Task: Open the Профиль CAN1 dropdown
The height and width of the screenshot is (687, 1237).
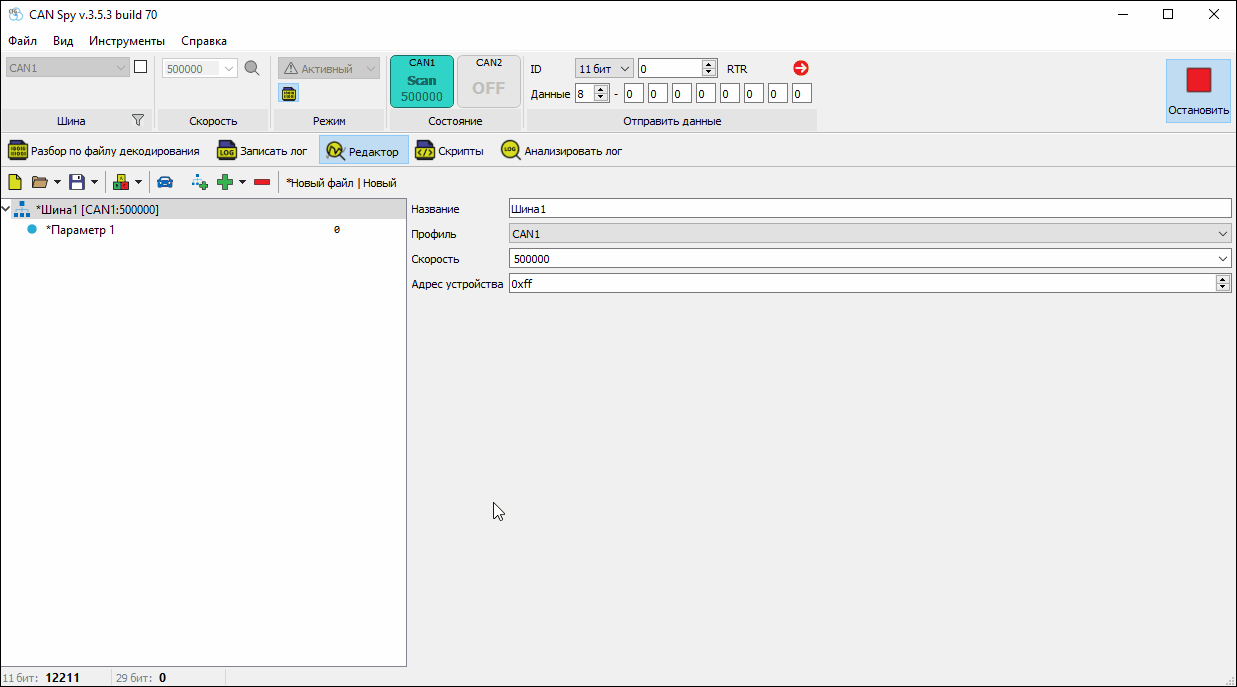Action: point(869,234)
